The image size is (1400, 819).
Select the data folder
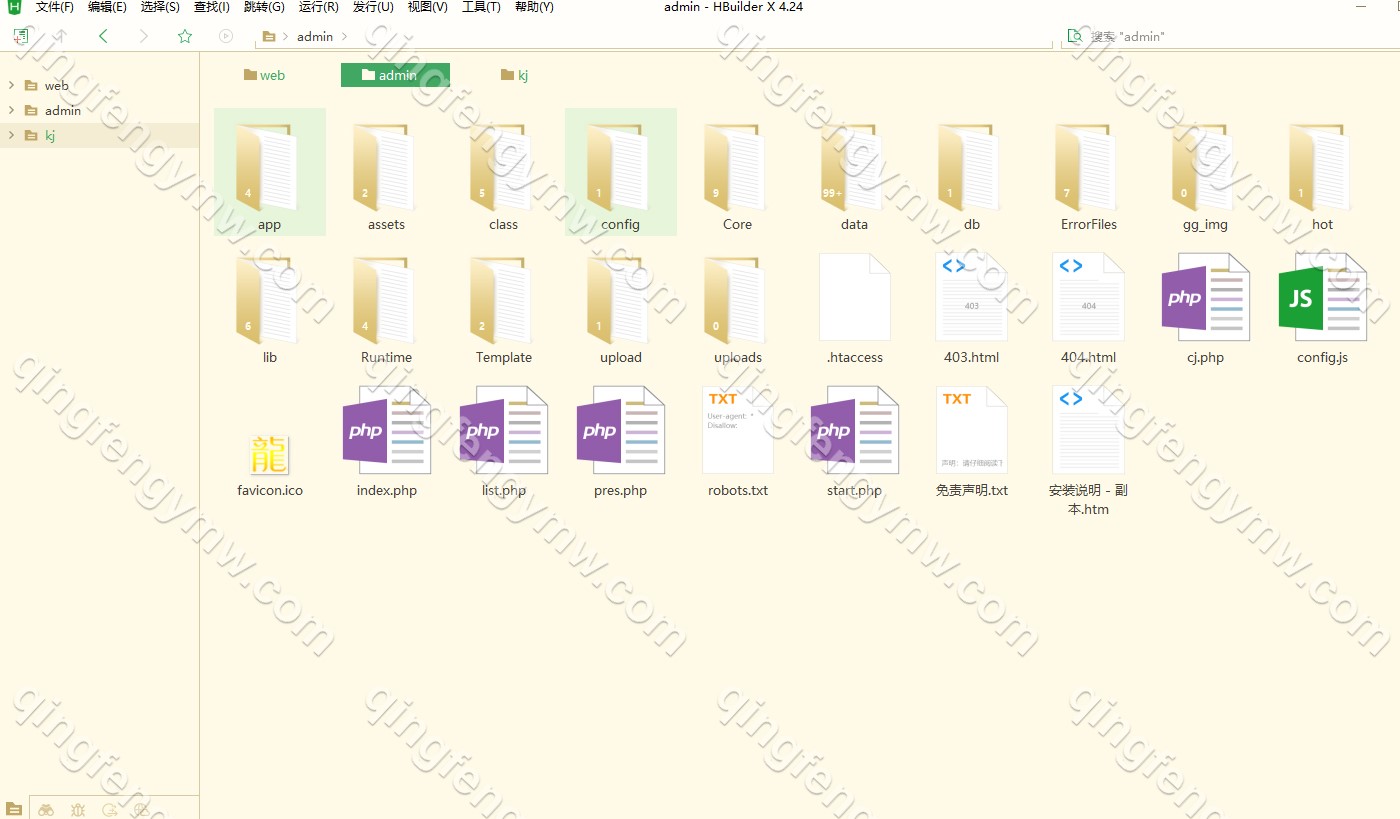[x=854, y=172]
